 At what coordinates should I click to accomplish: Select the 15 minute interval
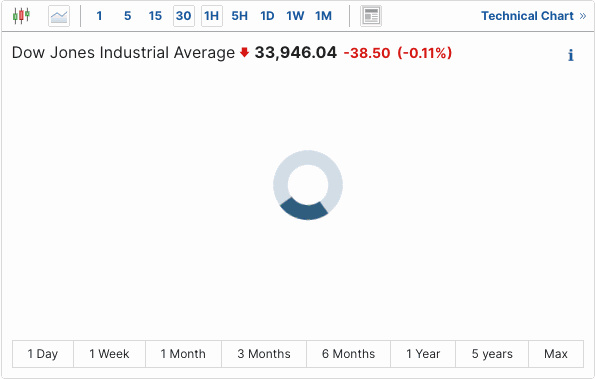155,16
